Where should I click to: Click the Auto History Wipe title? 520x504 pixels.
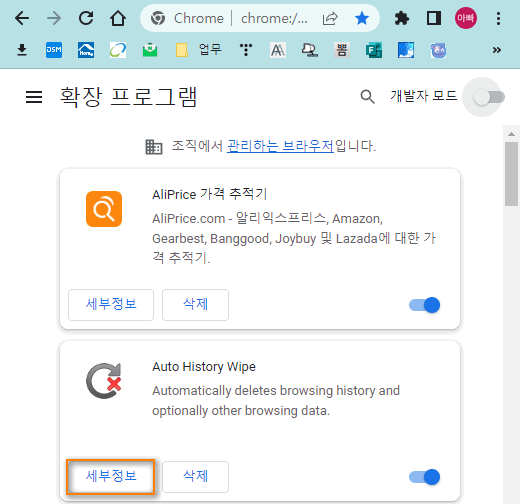204,367
